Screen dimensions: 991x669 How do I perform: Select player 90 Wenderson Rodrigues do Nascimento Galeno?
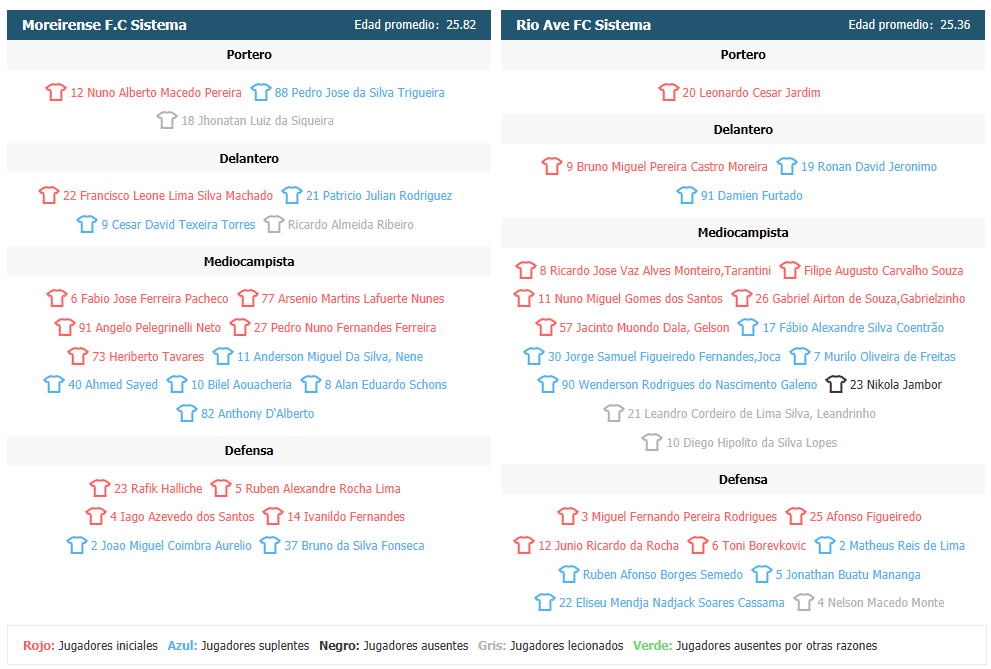click(x=690, y=384)
